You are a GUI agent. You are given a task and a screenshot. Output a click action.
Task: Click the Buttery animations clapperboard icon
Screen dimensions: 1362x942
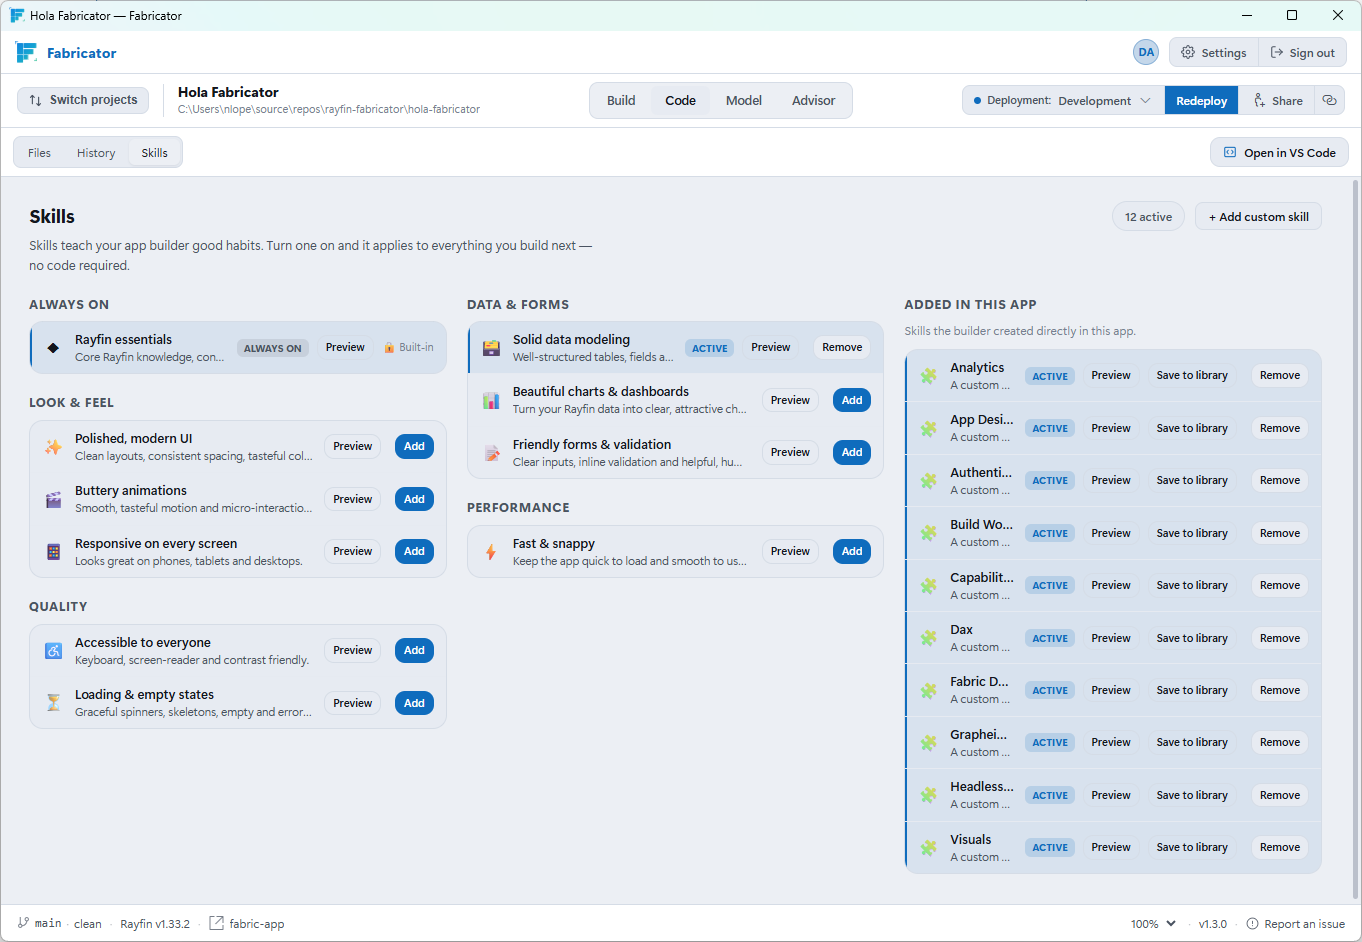53,499
